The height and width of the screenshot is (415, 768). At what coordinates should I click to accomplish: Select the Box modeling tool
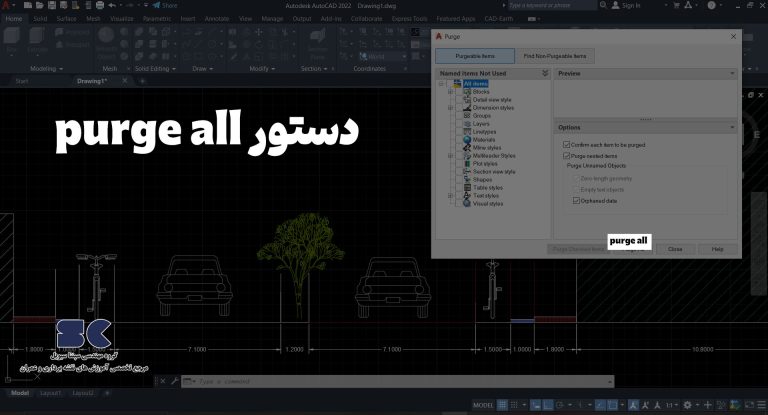coord(11,39)
